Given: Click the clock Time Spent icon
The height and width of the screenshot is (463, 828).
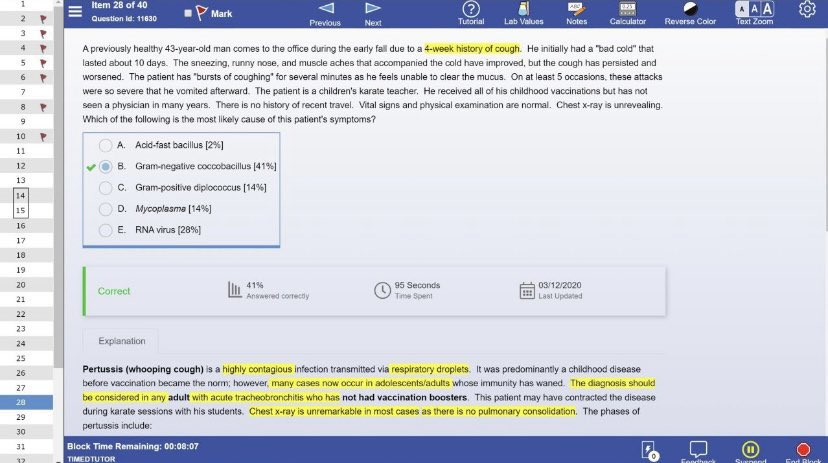Looking at the screenshot, I should (382, 290).
